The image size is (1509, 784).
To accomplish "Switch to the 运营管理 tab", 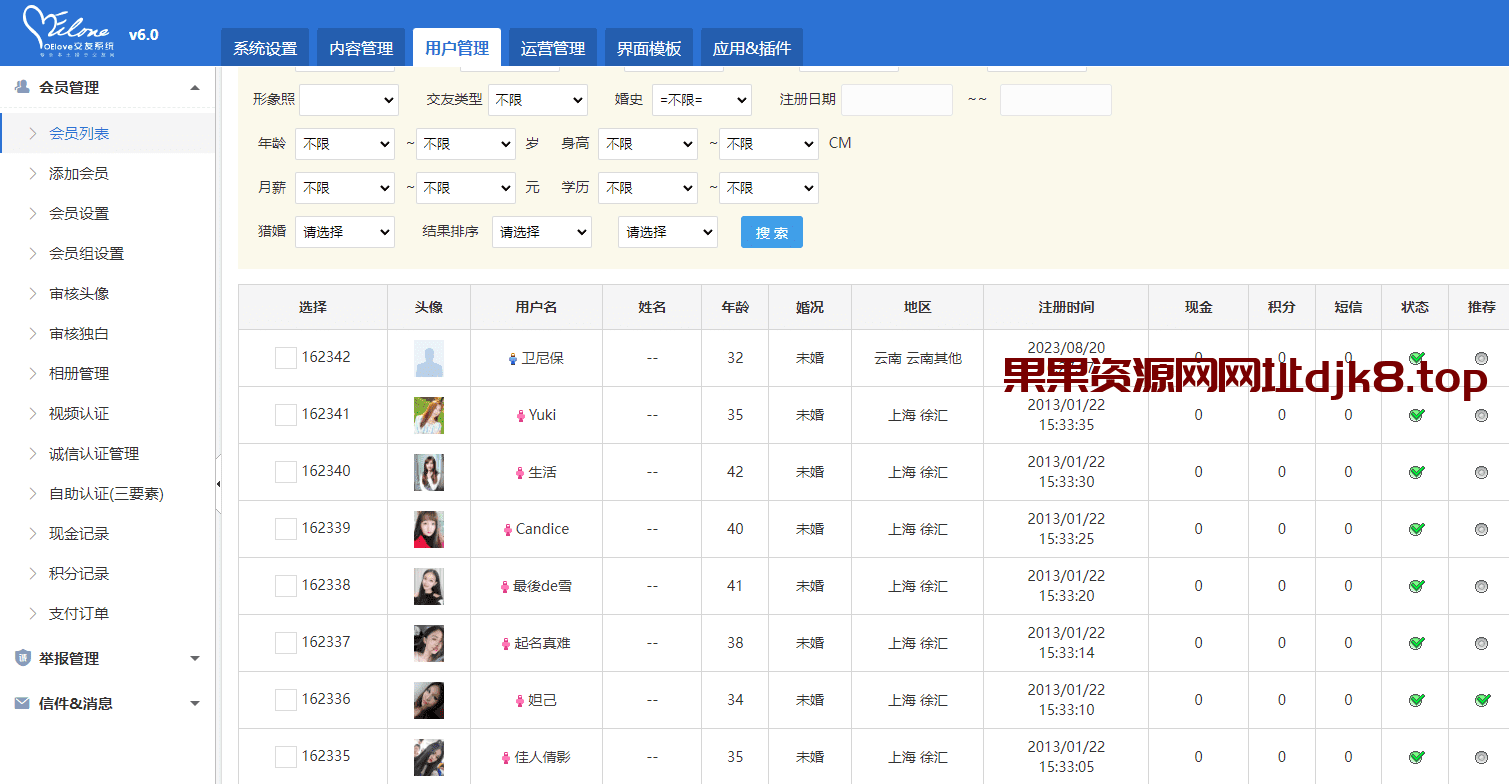I will tap(552, 46).
